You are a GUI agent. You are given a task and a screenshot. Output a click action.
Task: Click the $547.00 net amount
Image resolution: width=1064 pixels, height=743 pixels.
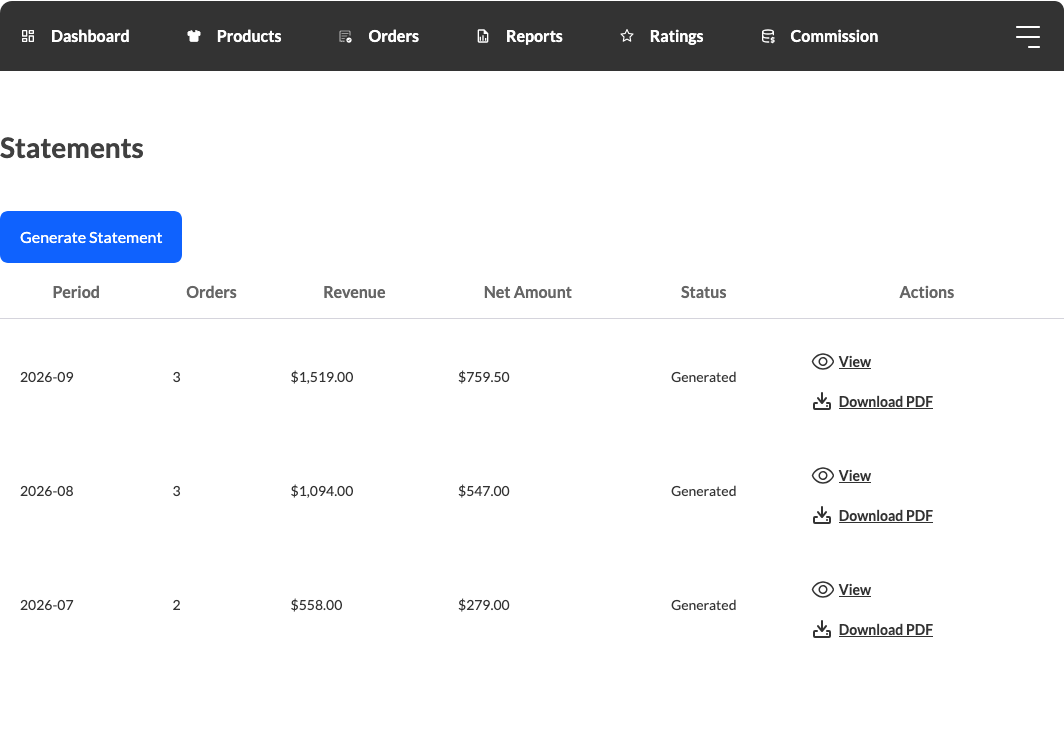coord(484,491)
